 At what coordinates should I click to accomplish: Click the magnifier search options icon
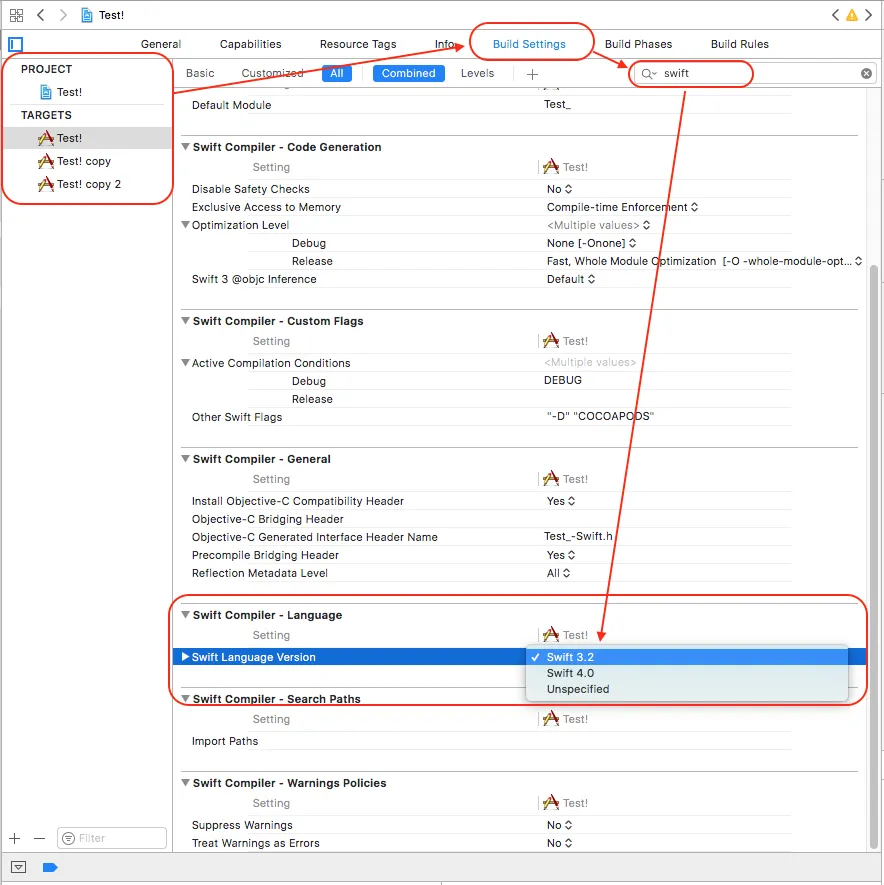click(649, 73)
